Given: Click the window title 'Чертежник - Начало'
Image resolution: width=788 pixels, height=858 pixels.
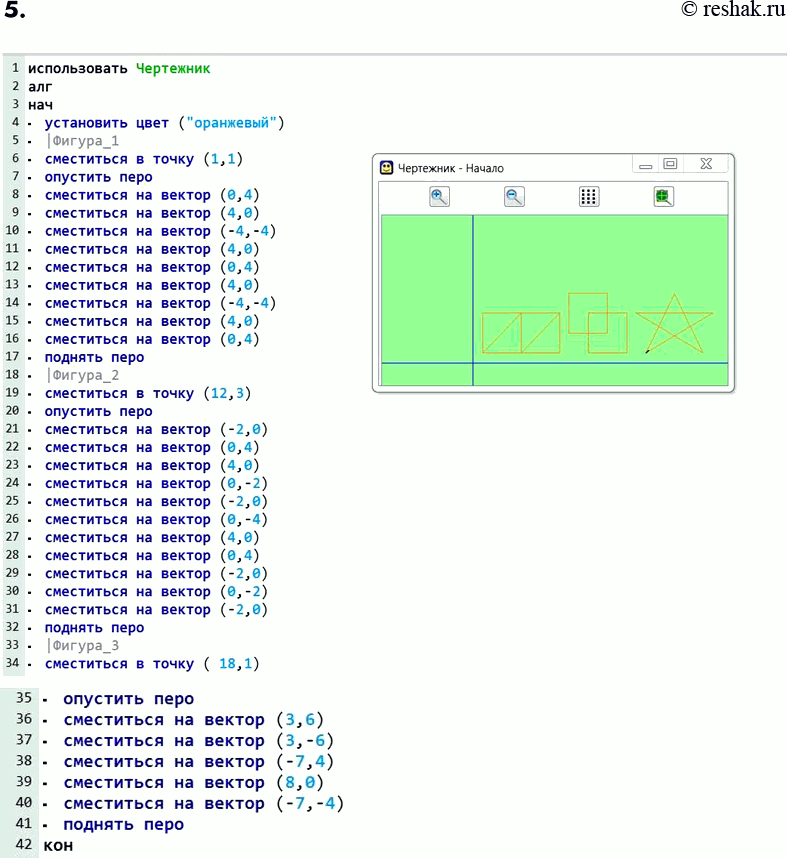Looking at the screenshot, I should (x=450, y=168).
